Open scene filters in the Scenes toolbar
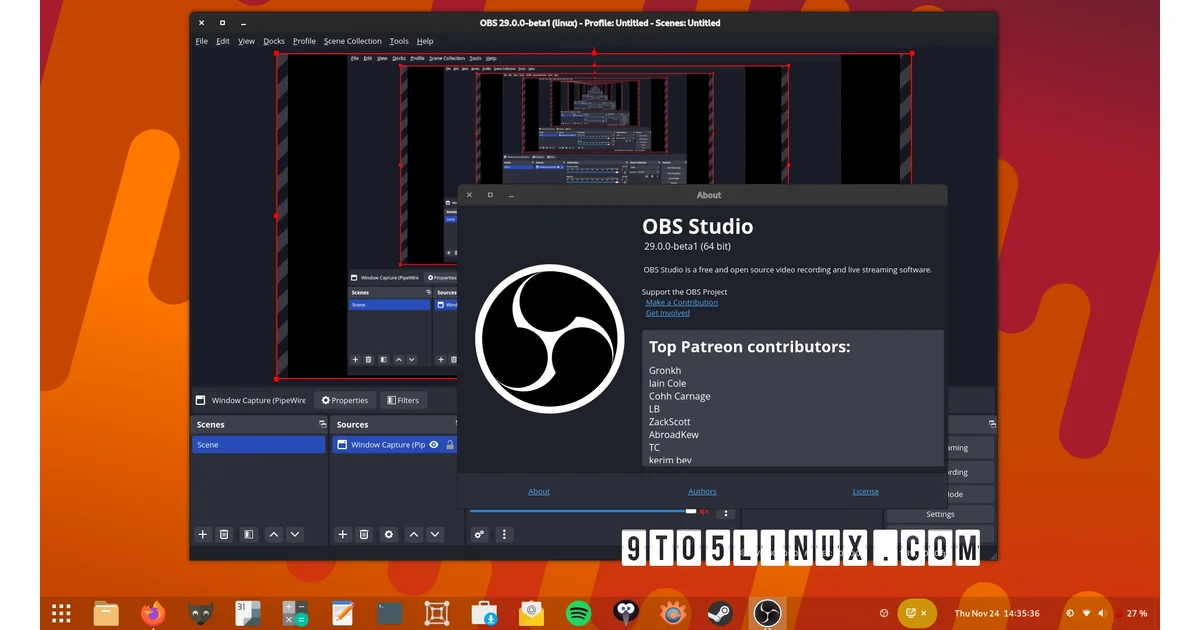The width and height of the screenshot is (1200, 630). point(248,534)
